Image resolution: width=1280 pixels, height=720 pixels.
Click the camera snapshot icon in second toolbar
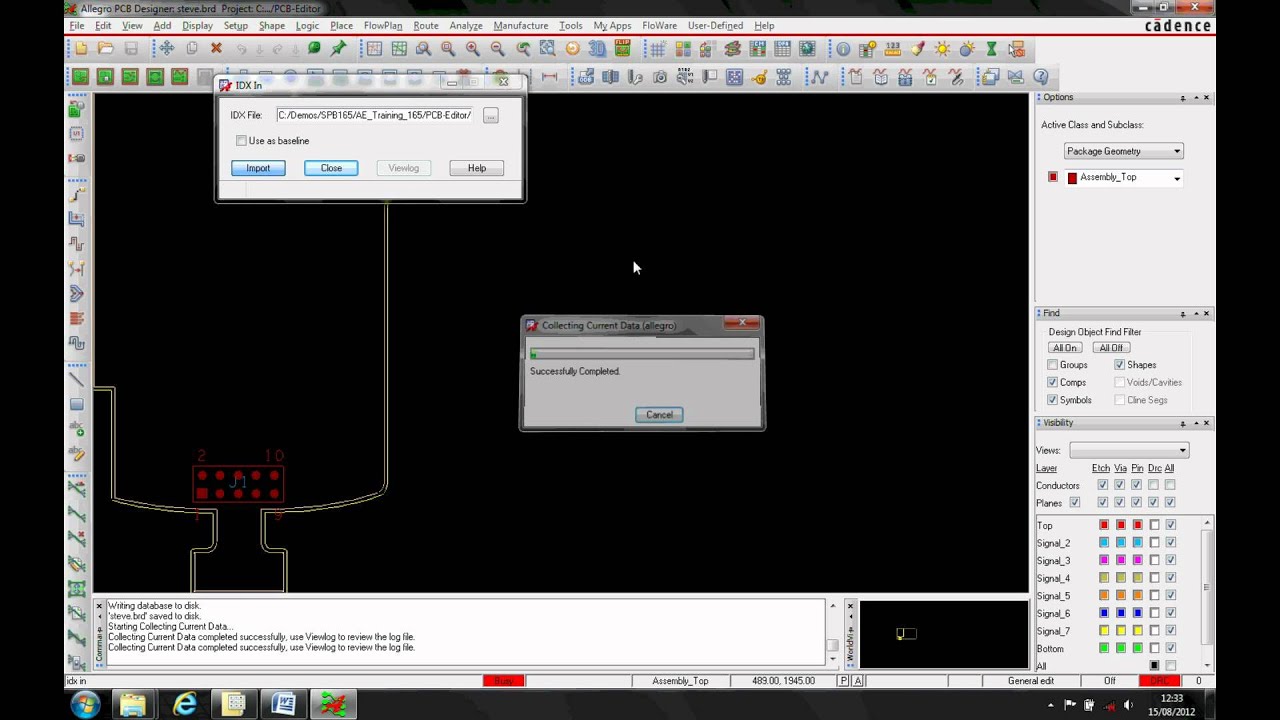[x=660, y=77]
